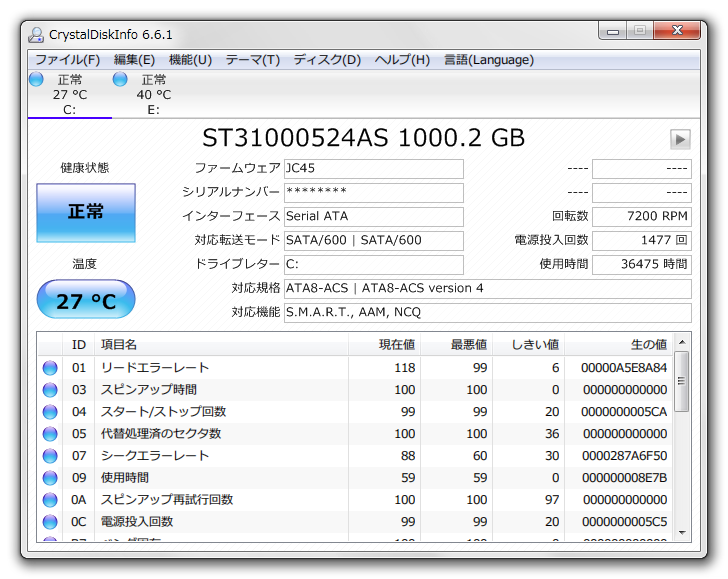The width and height of the screenshot is (728, 579).
Task: Click raw value 000000008E7B
Action: pos(624,478)
